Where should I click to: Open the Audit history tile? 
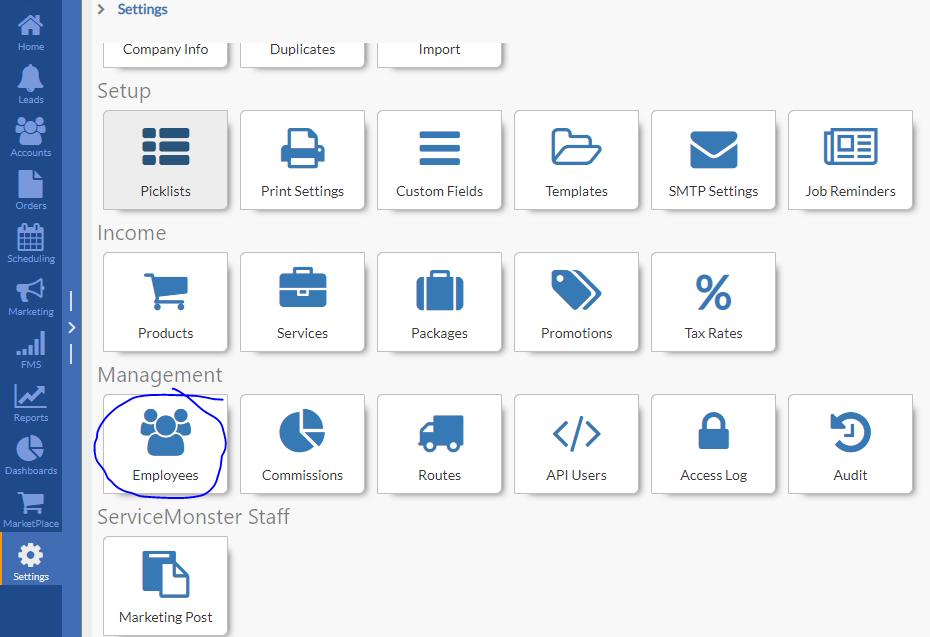click(850, 443)
